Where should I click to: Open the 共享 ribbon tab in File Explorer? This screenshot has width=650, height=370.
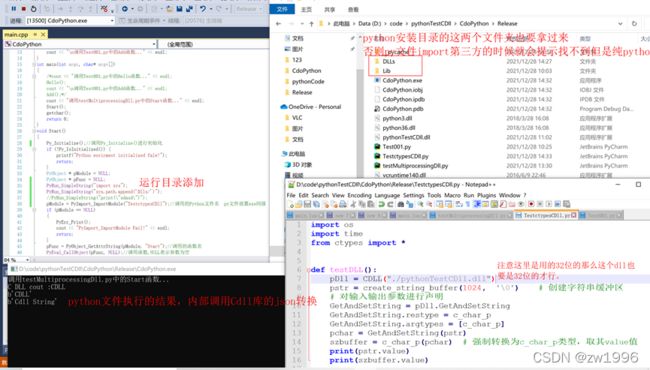point(330,9)
